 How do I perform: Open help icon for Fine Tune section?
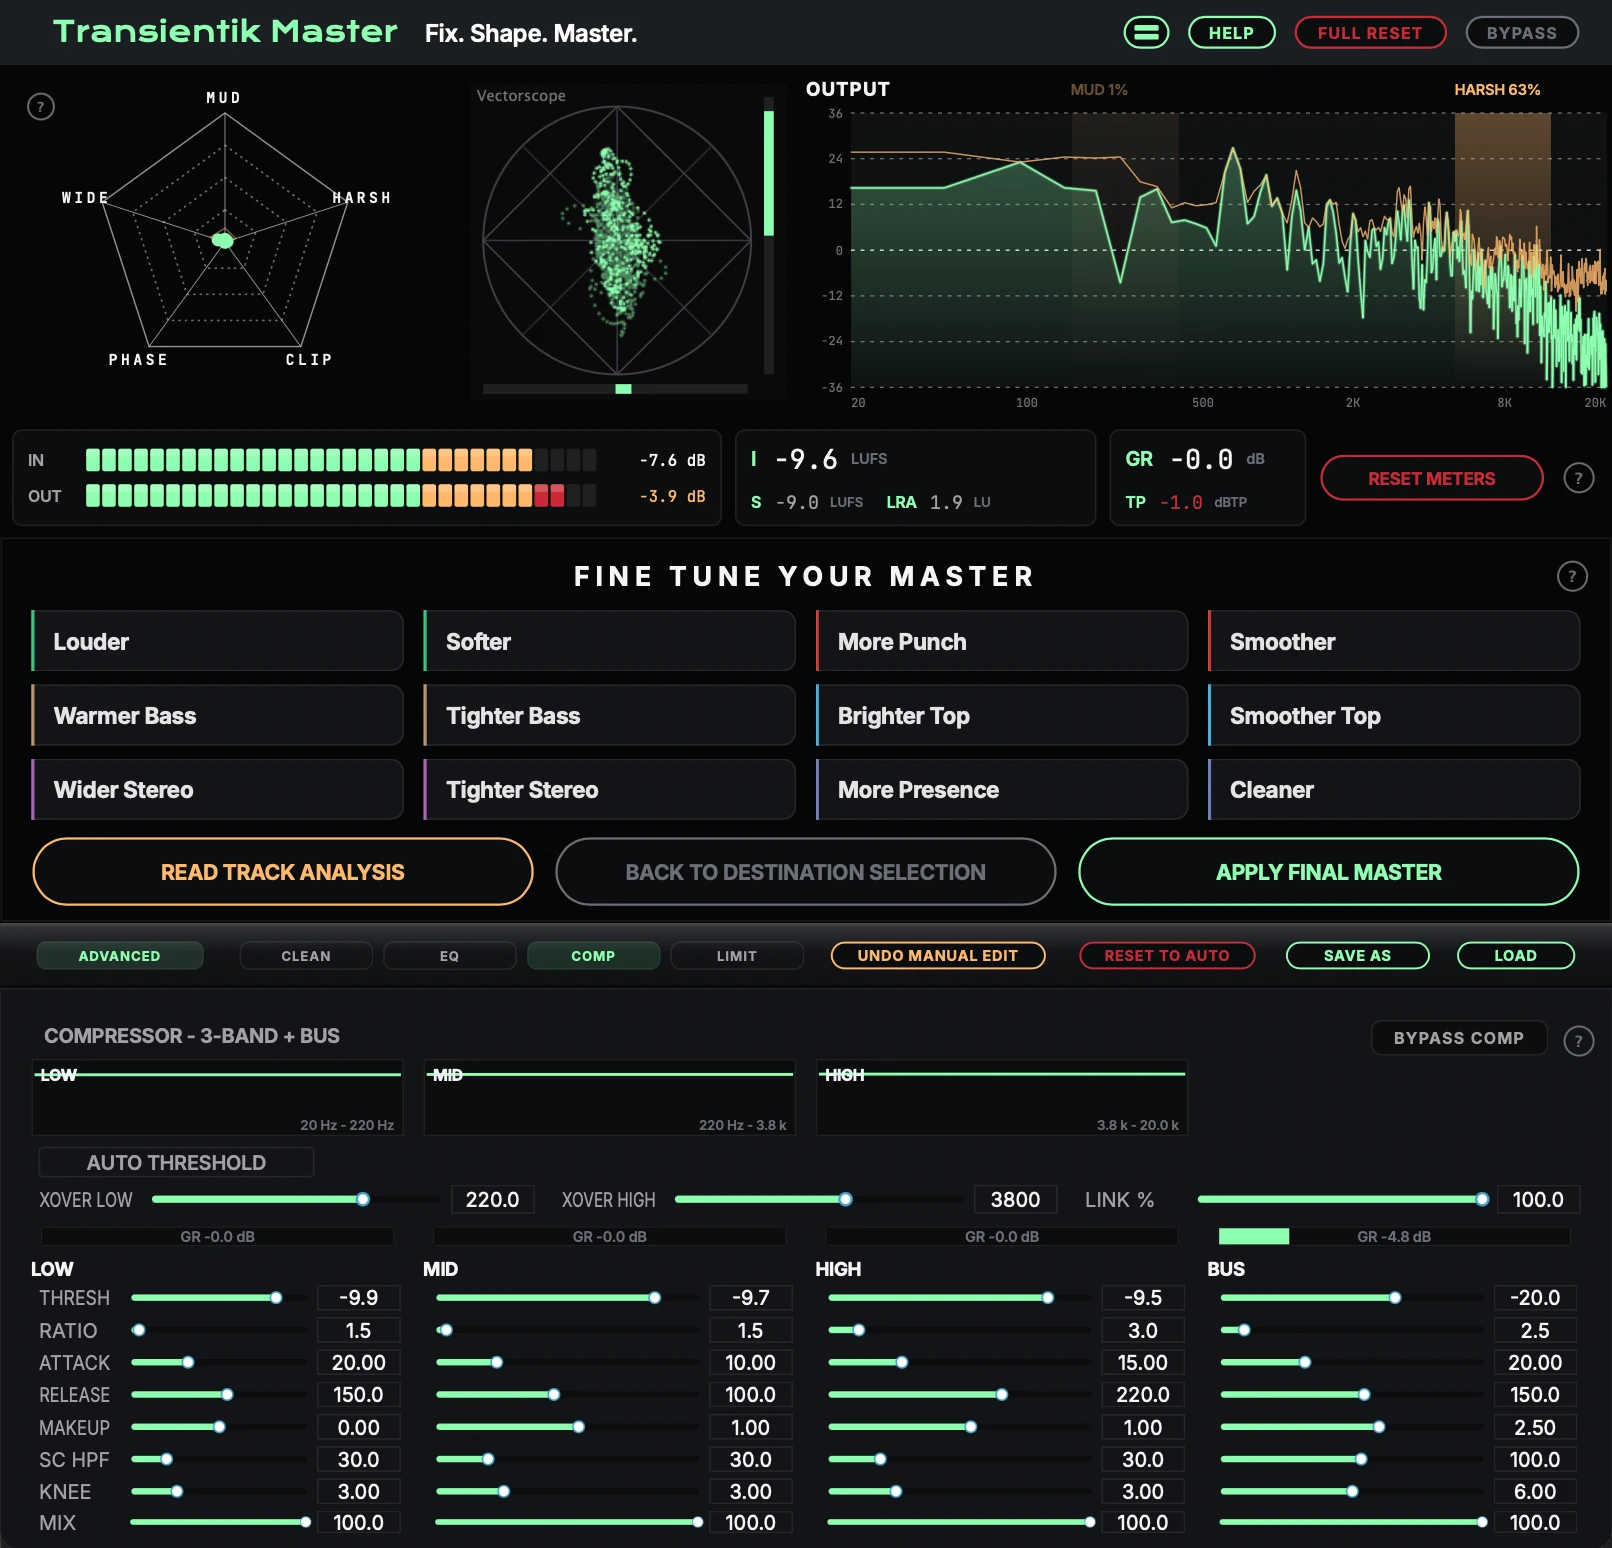tap(1572, 576)
